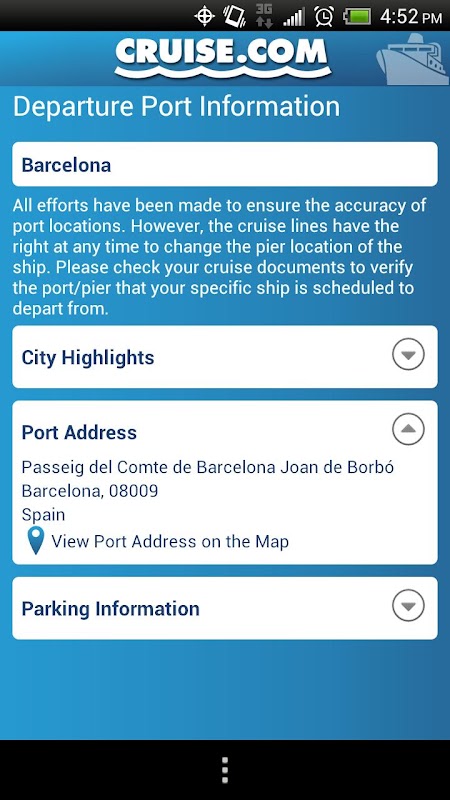450x800 pixels.
Task: Select the Barcelona port name field
Action: pyautogui.click(x=225, y=164)
